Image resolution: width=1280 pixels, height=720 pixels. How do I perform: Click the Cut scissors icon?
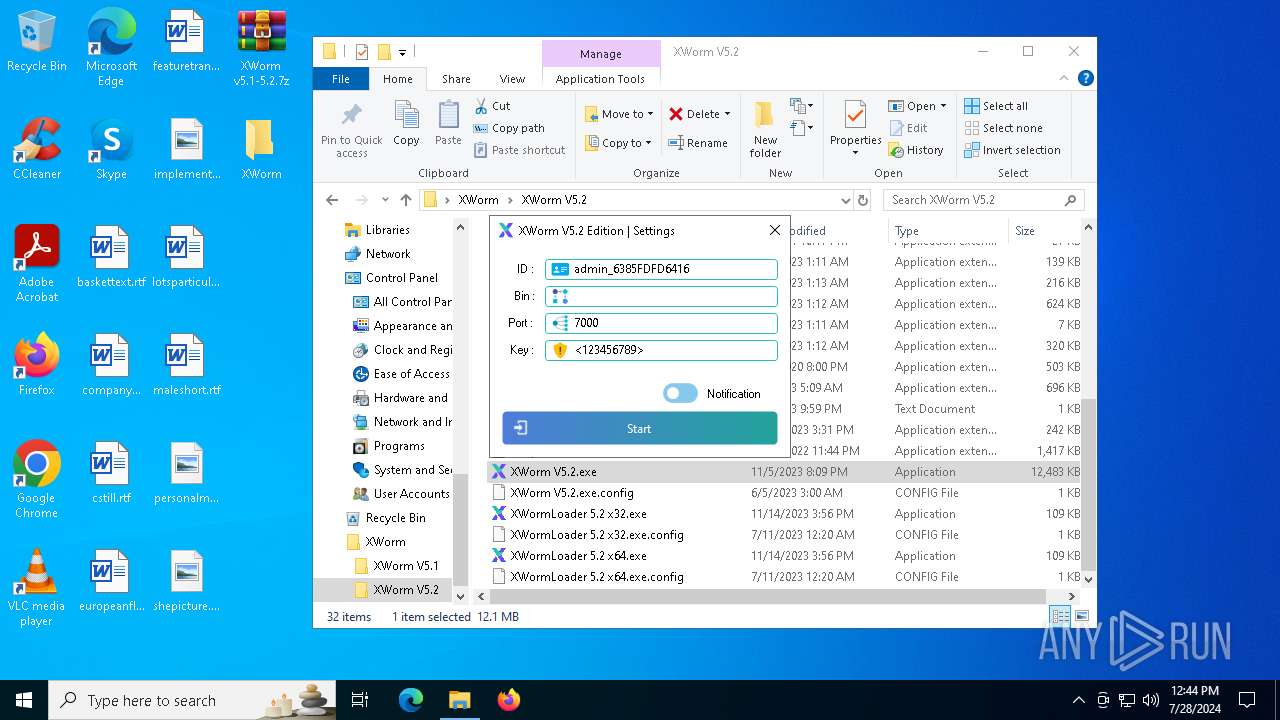pyautogui.click(x=481, y=105)
